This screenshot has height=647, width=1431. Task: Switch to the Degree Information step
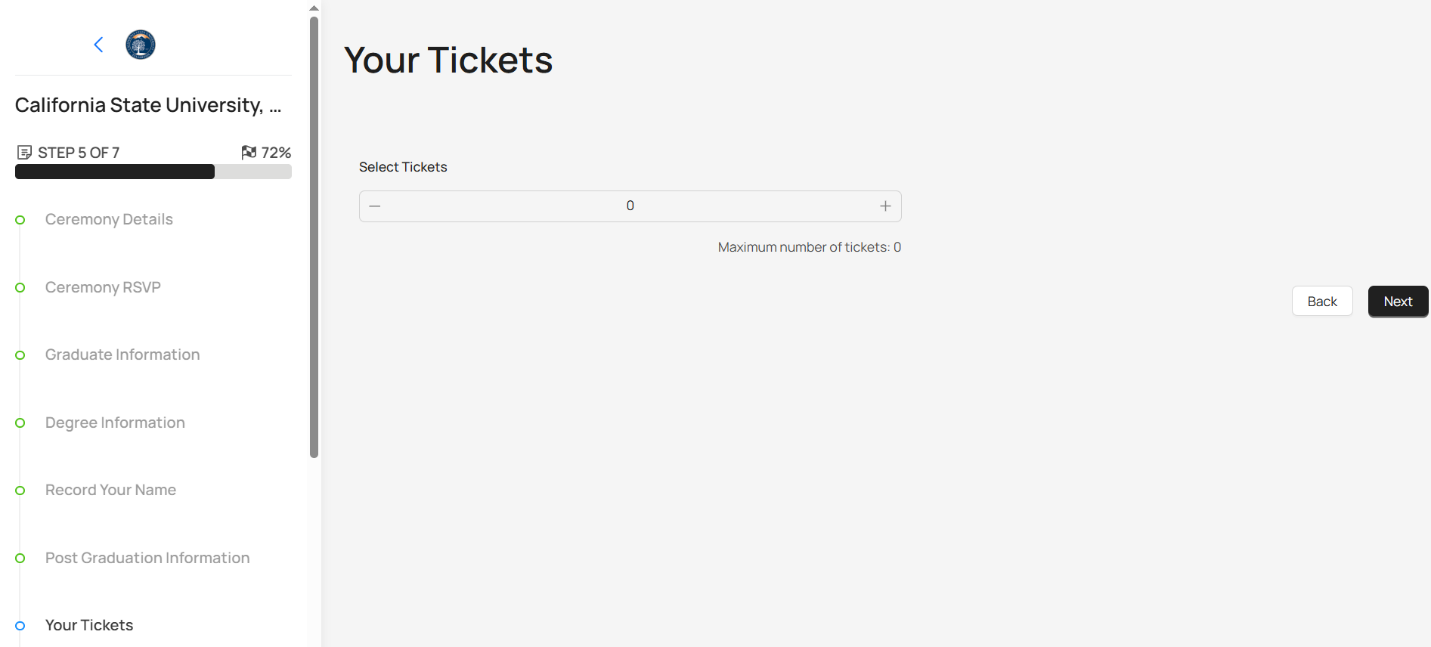tap(114, 422)
